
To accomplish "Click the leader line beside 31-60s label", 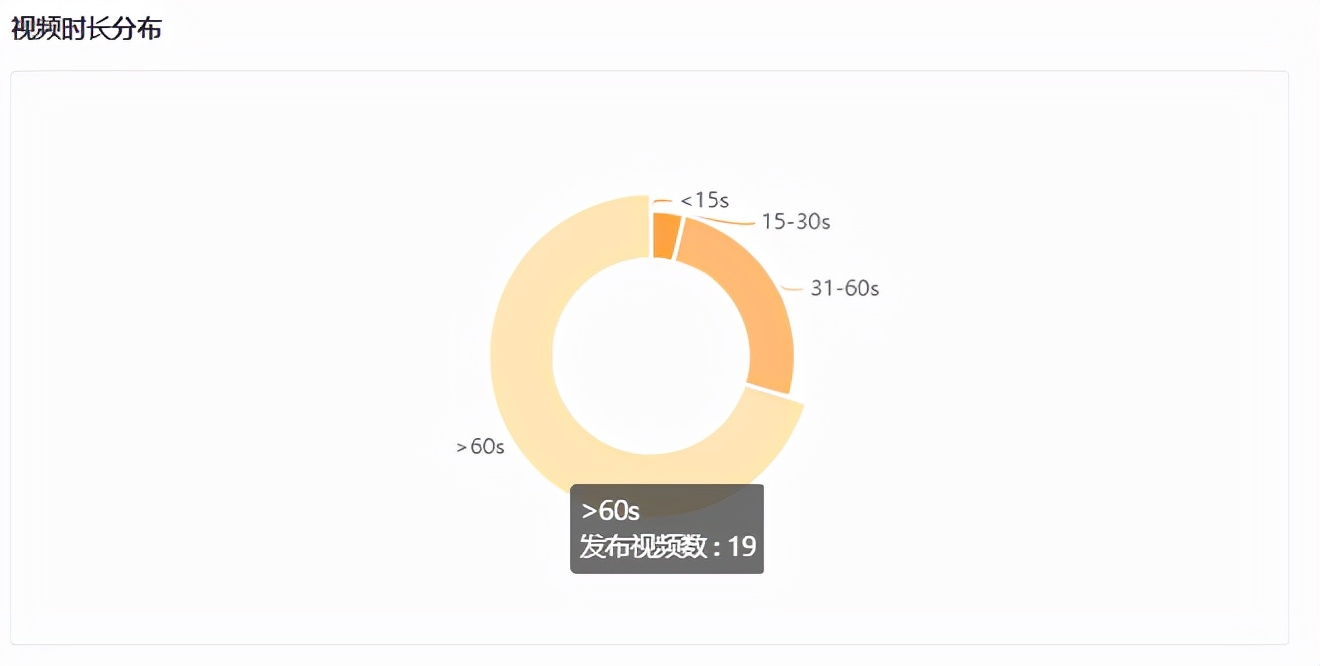I will point(793,289).
